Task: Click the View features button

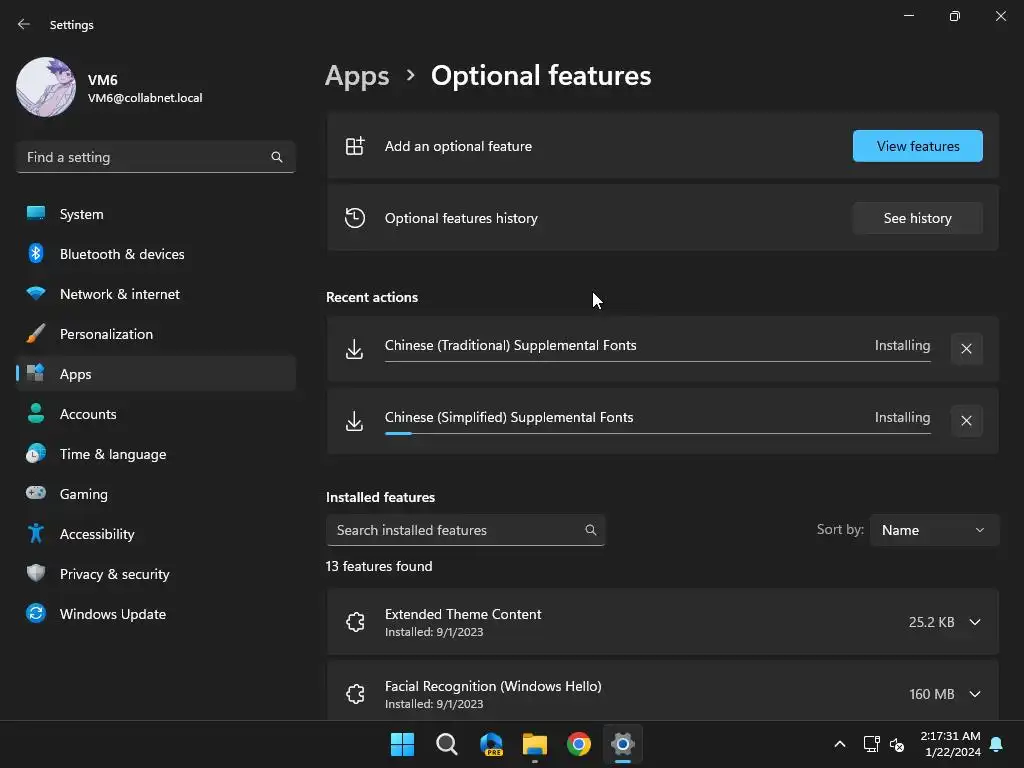Action: click(917, 146)
